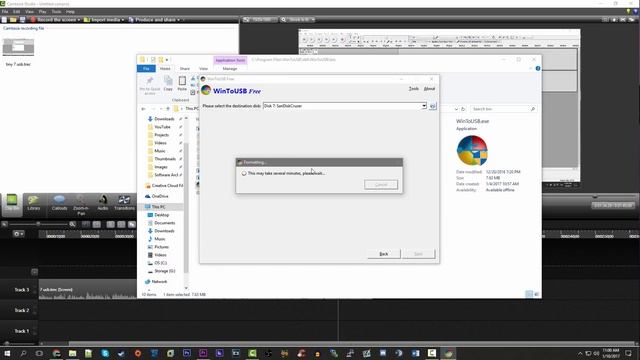Open taskbar search icon
640x360 pixels.
tap(23, 353)
